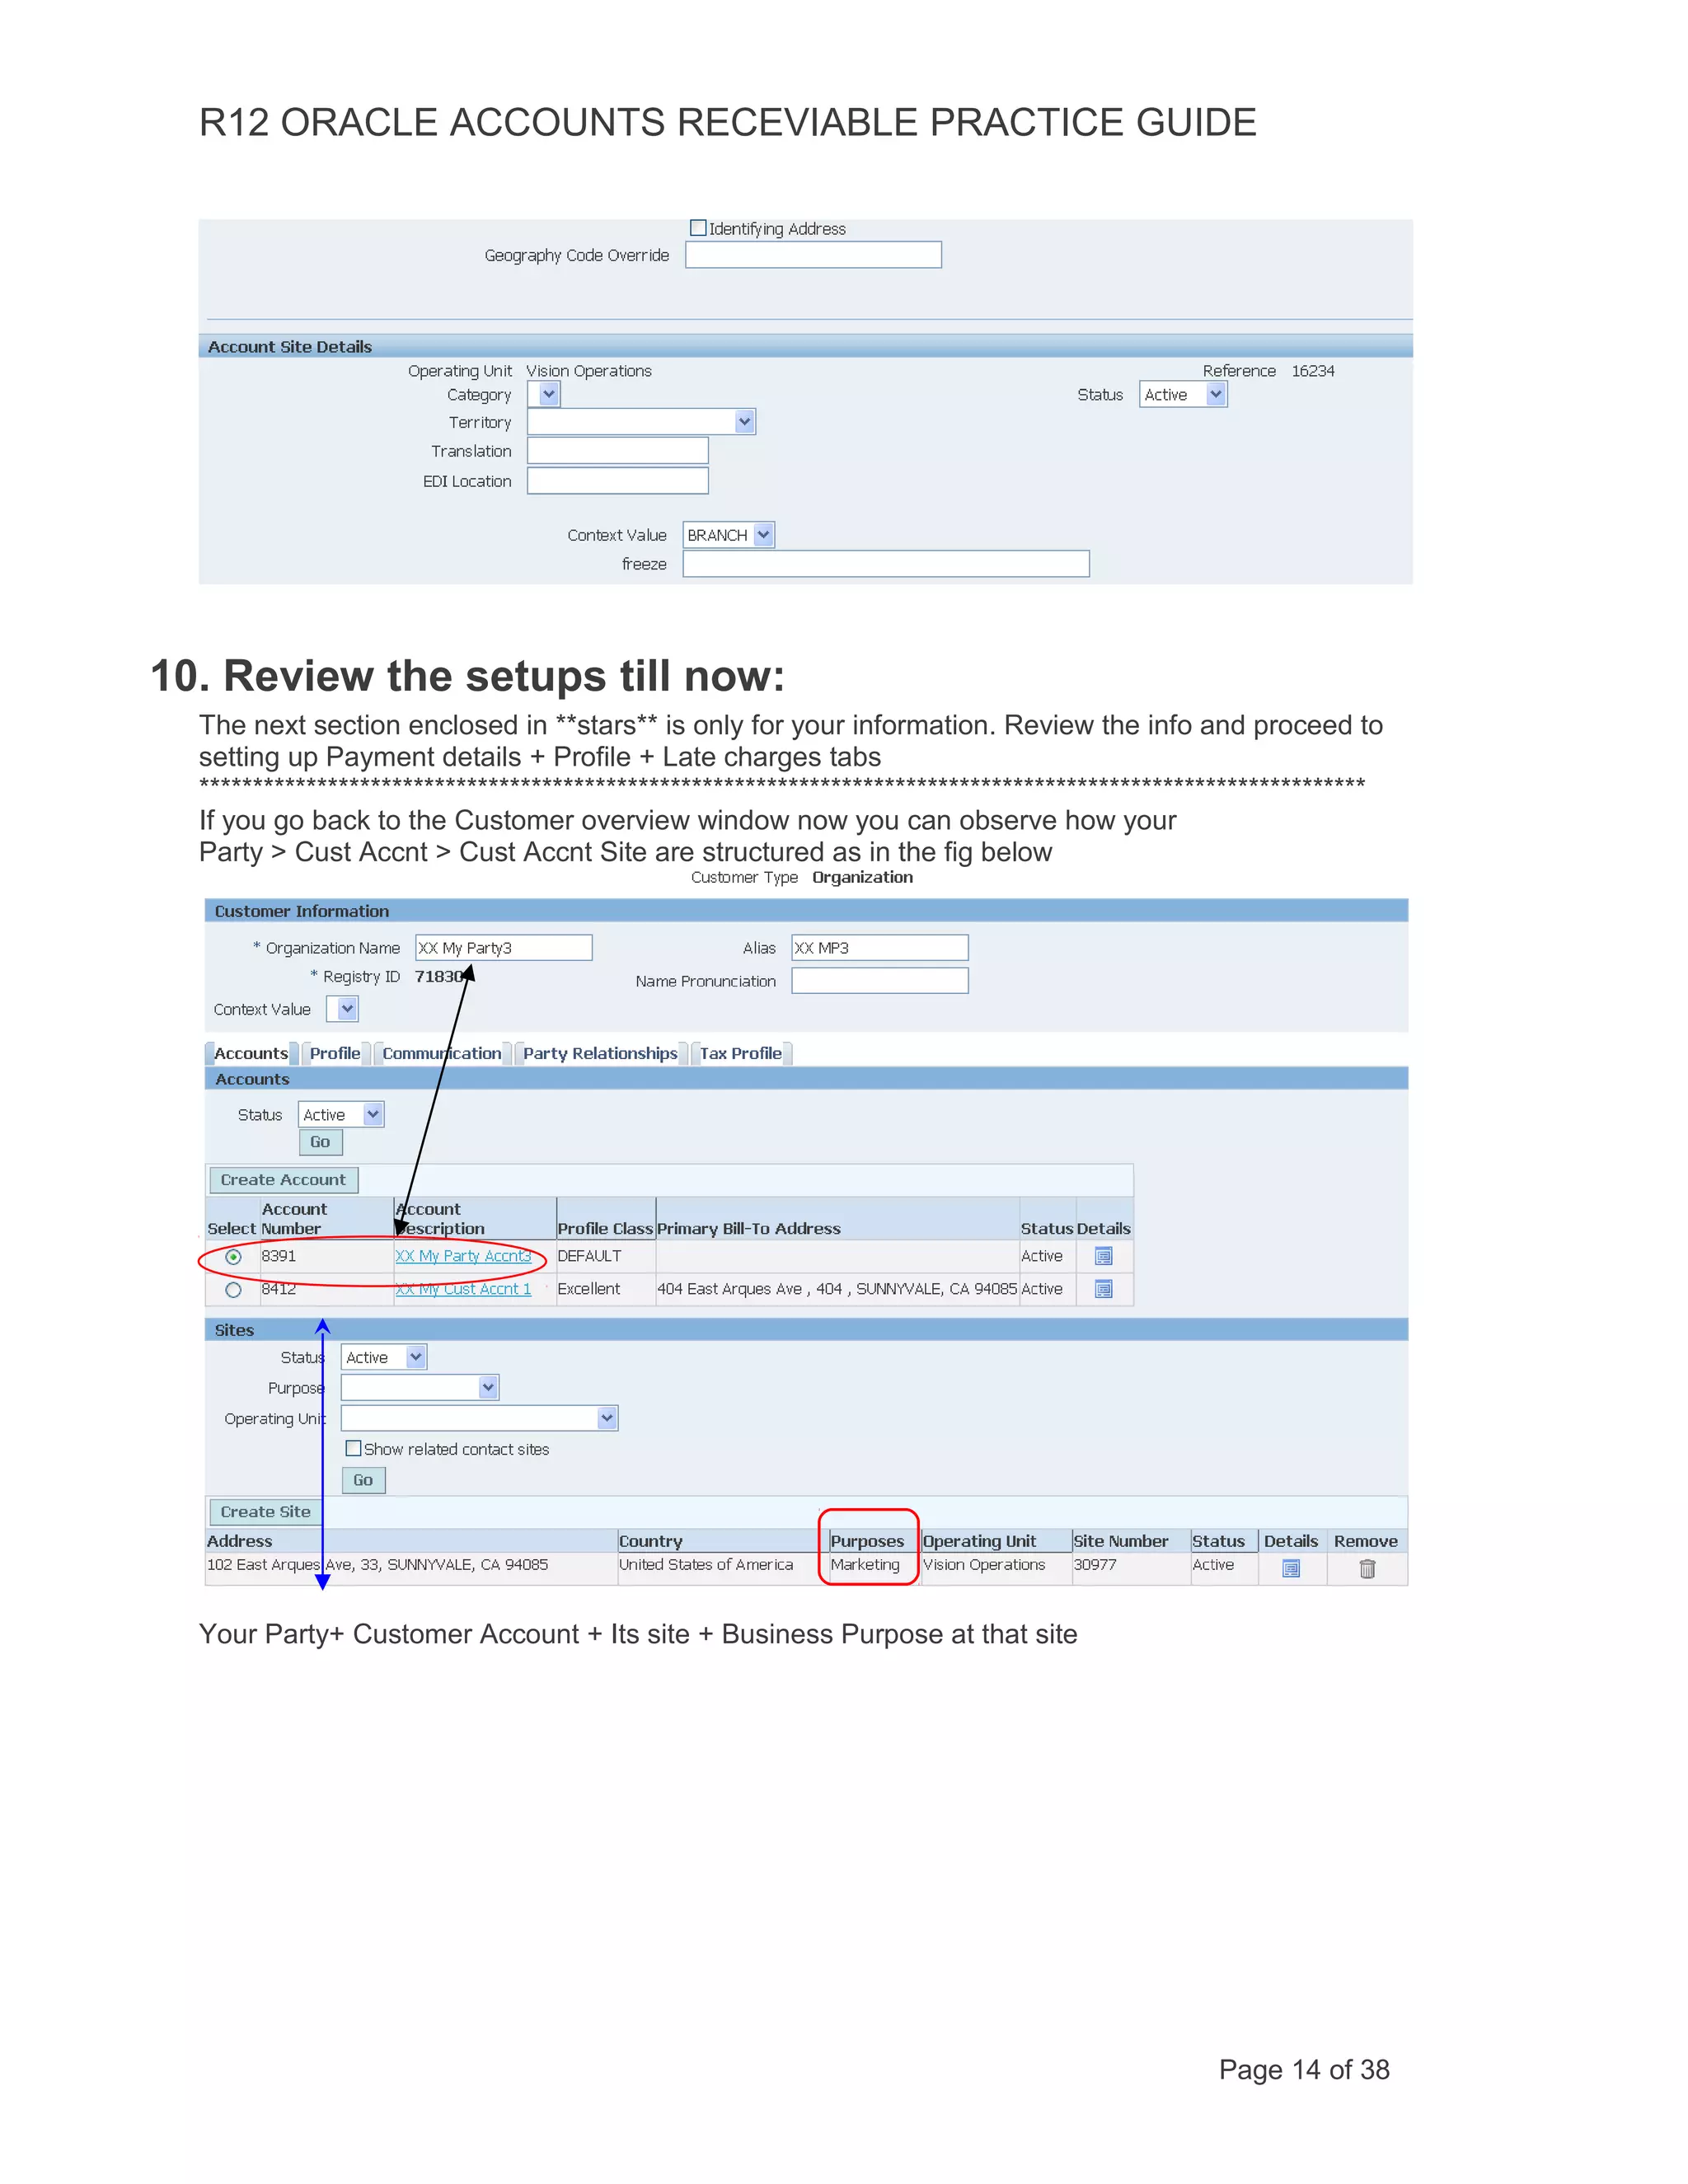The image size is (1688, 2184).
Task: Open Customer Information Context Value dropdown
Action: 342,1009
